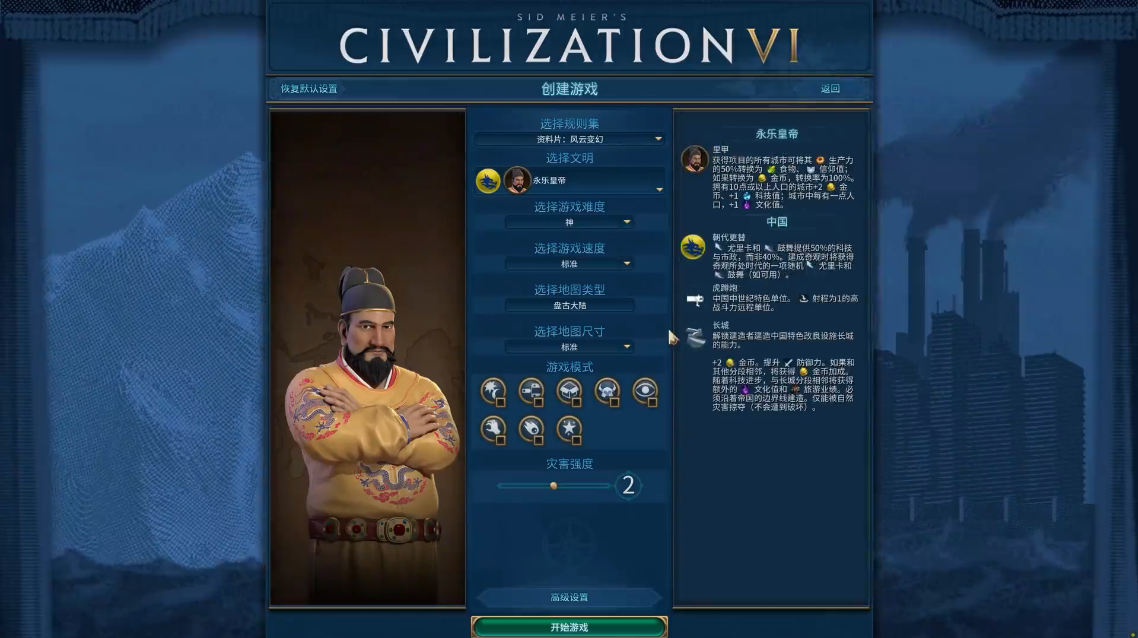The width and height of the screenshot is (1138, 638).
Task: Tick the checkbox on the cards shuffle mode
Action: pos(539,402)
